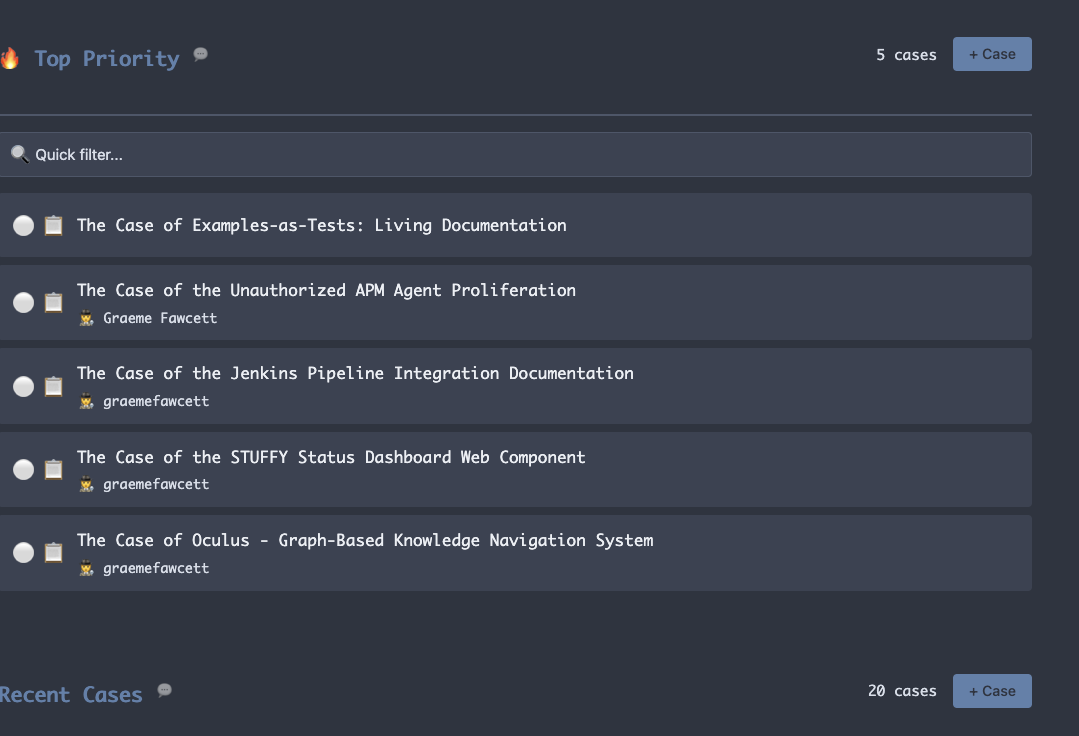This screenshot has height=736, width=1079.
Task: Click the comment bubble beside Recent Cases
Action: coord(165,690)
